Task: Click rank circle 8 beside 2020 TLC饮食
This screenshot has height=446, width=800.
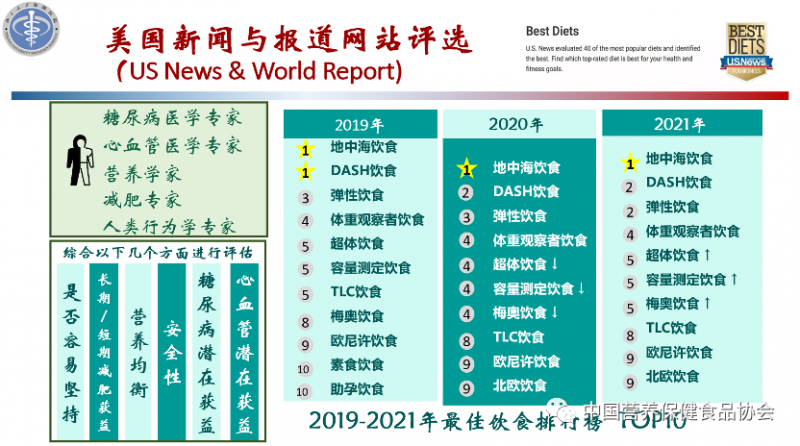Action: click(466, 340)
